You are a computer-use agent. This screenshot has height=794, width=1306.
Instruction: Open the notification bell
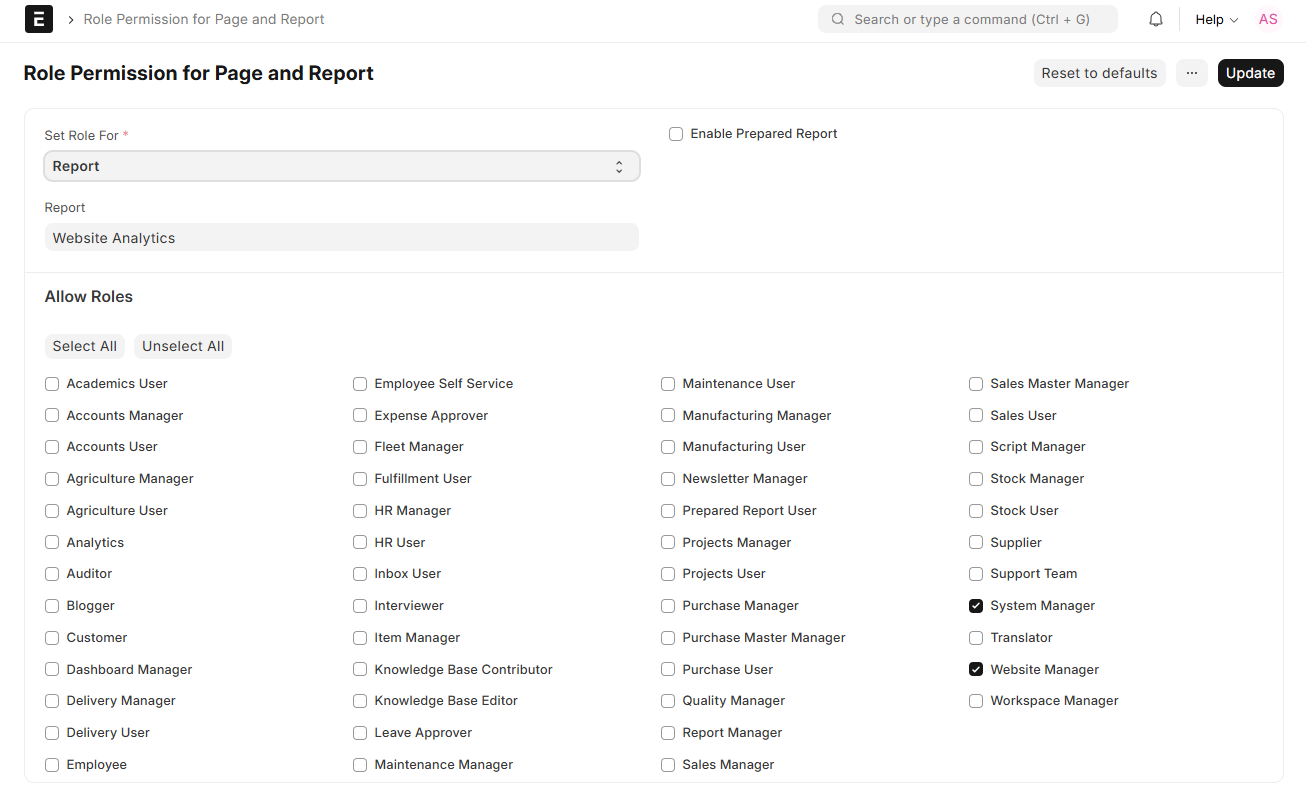pos(1155,18)
